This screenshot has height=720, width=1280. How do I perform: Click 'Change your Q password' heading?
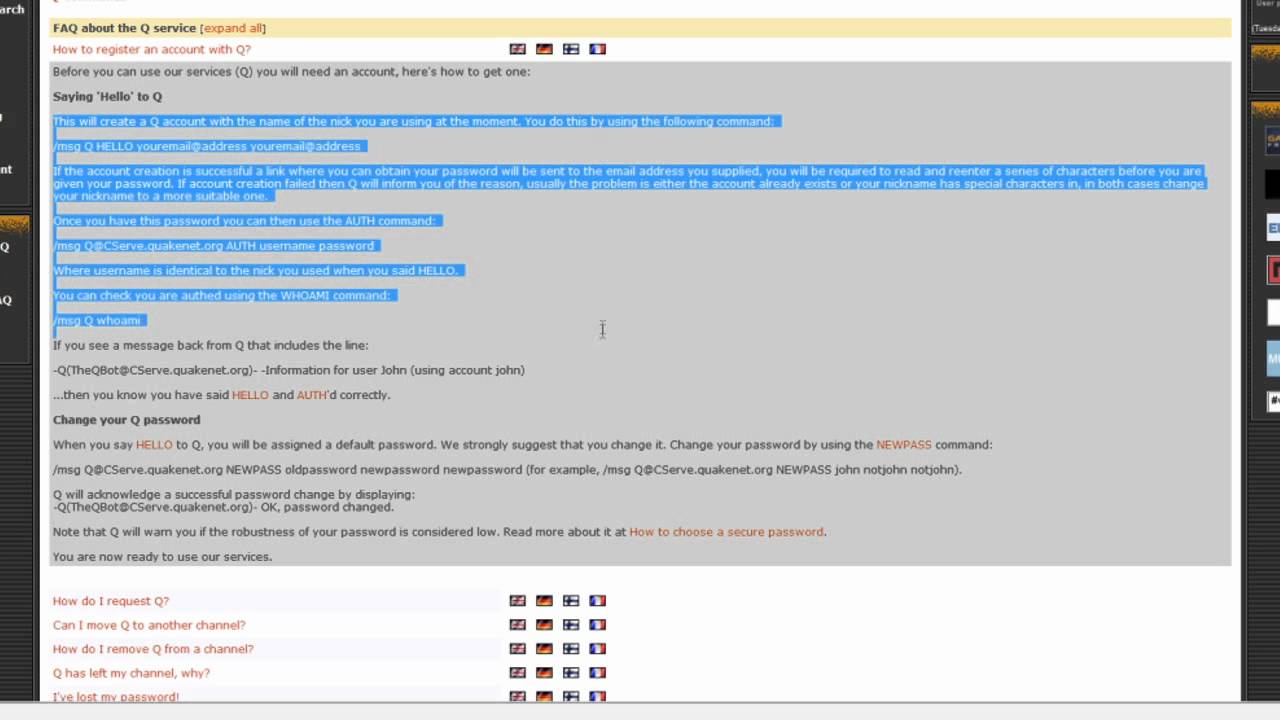(126, 420)
